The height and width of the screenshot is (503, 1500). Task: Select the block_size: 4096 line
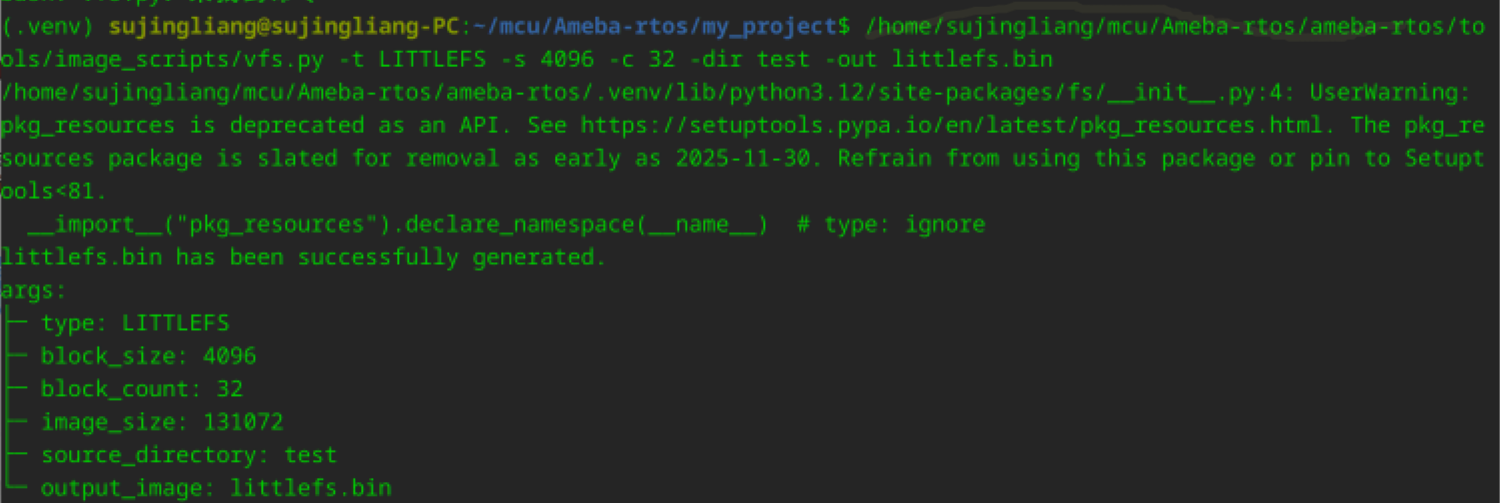[x=148, y=356]
